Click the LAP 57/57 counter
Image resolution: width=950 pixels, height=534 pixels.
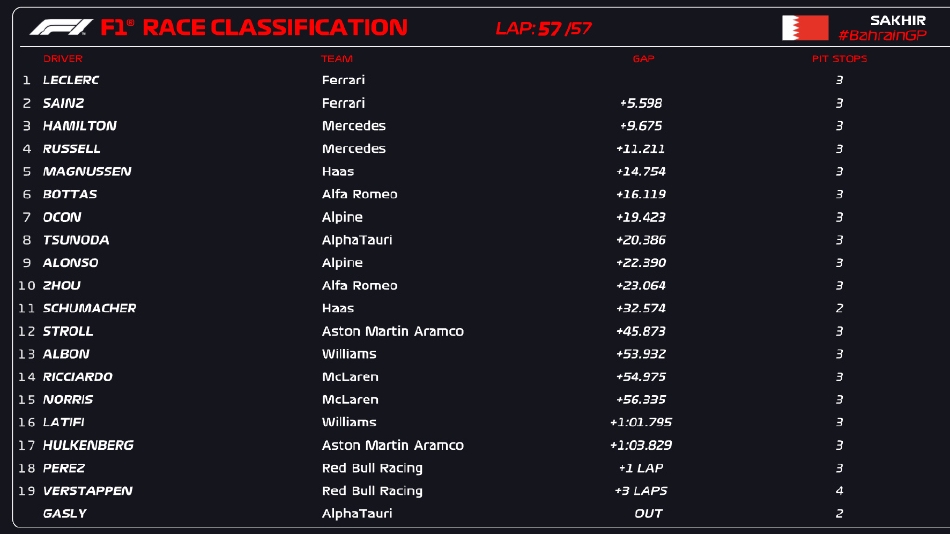[x=544, y=28]
